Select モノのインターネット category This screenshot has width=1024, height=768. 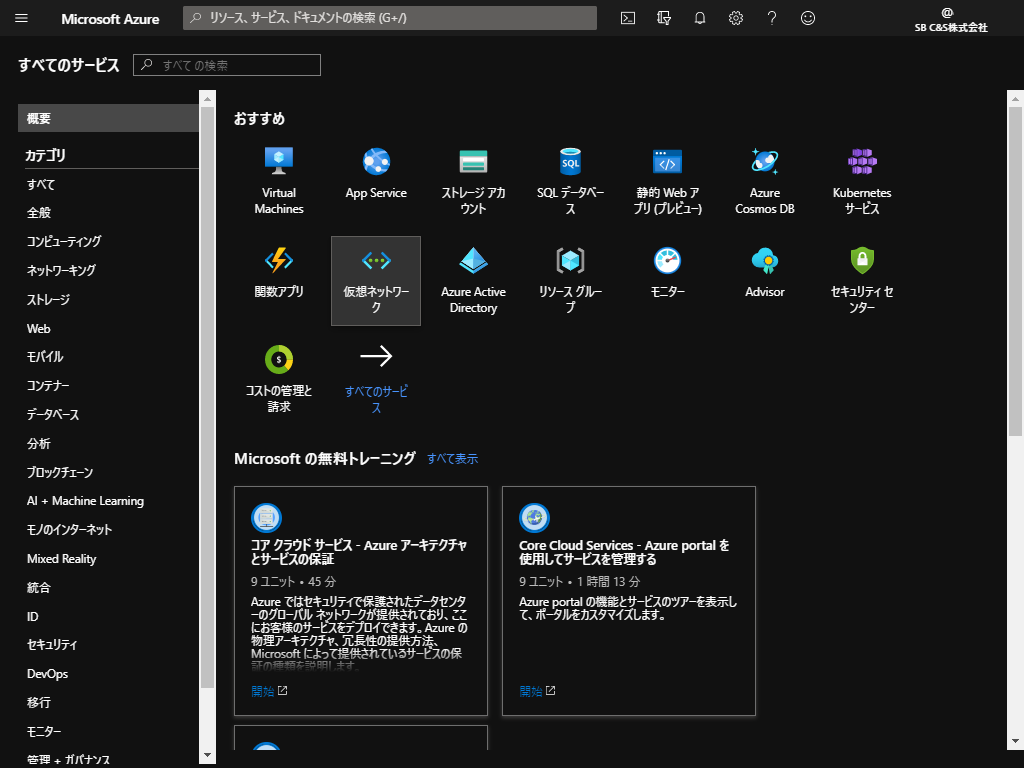[69, 530]
